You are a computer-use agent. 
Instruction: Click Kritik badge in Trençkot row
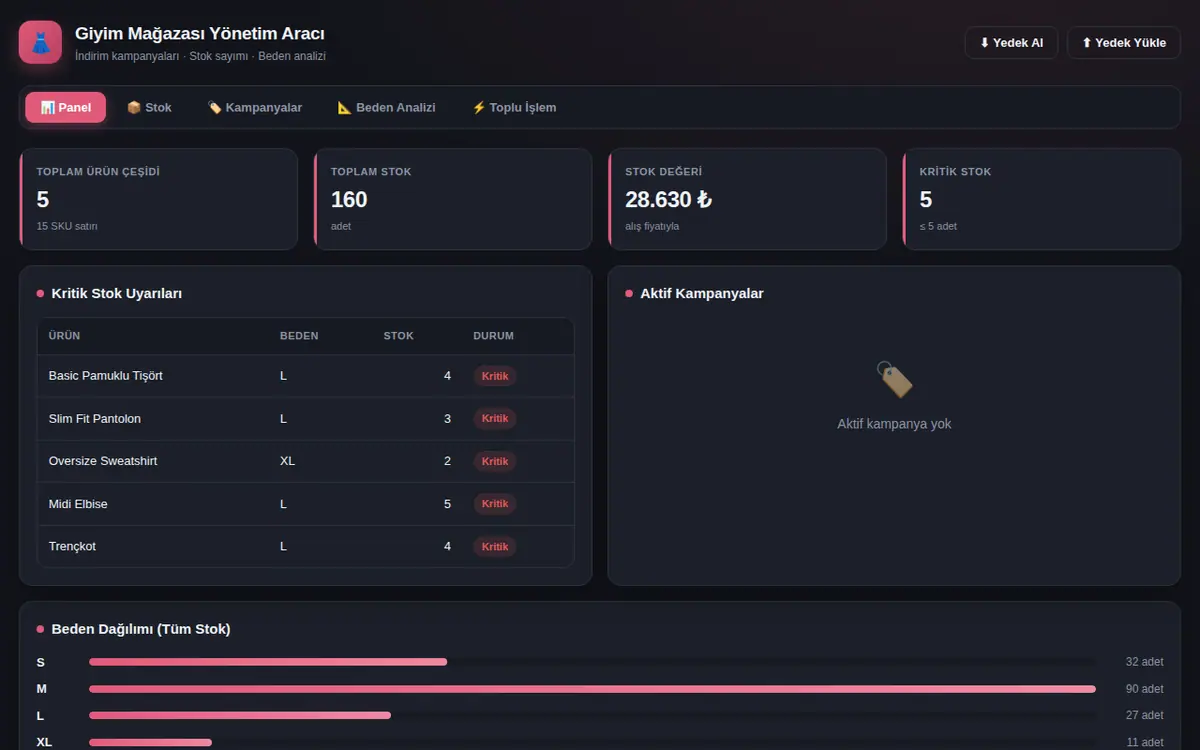(x=495, y=547)
